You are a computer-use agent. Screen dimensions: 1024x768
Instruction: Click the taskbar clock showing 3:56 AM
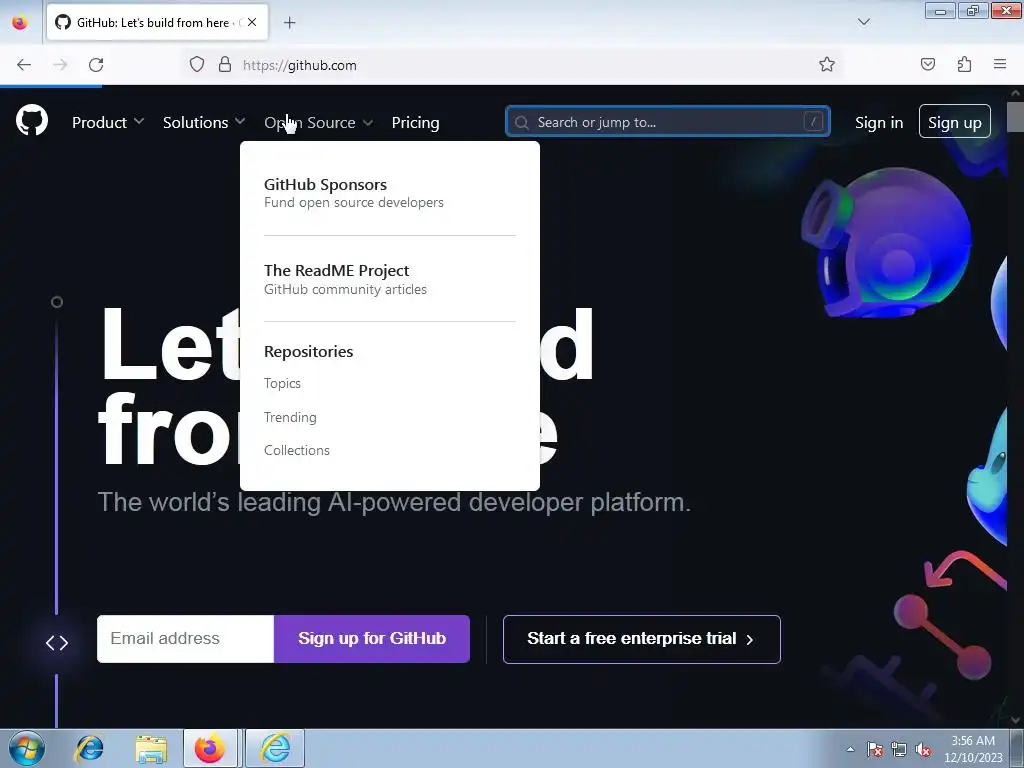973,749
